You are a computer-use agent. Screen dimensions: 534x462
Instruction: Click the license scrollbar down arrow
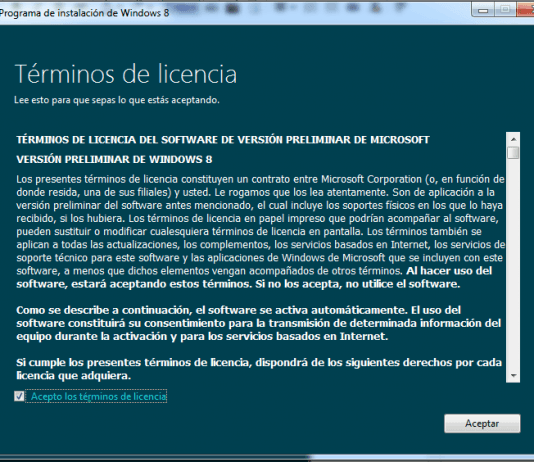point(513,376)
